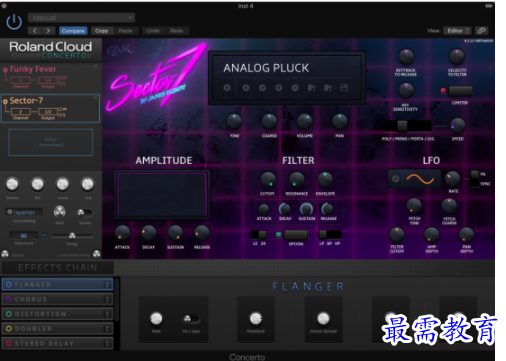Toggle the Flanger Hz/sync switch
This screenshot has width=506, height=361.
191,319
